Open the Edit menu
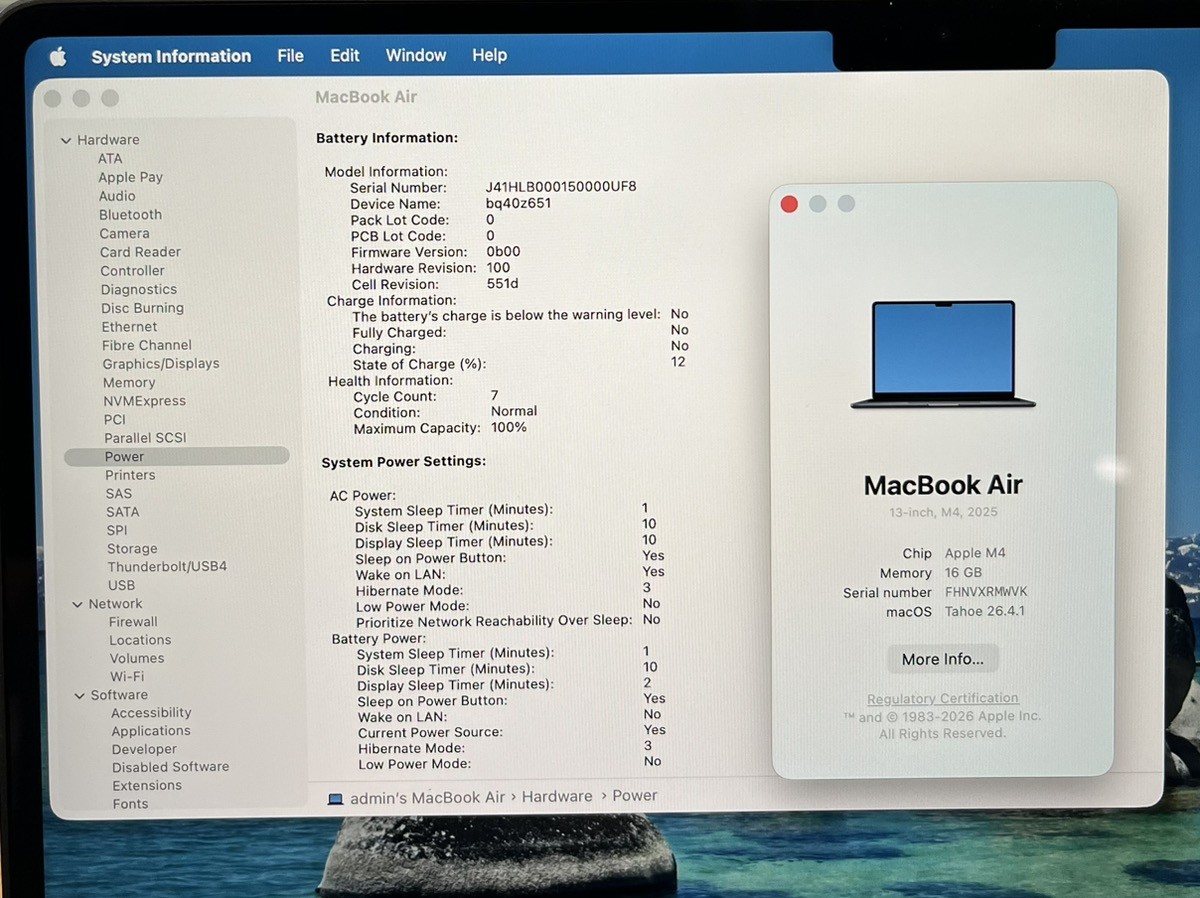Screen dimensions: 1200x898 [345, 56]
